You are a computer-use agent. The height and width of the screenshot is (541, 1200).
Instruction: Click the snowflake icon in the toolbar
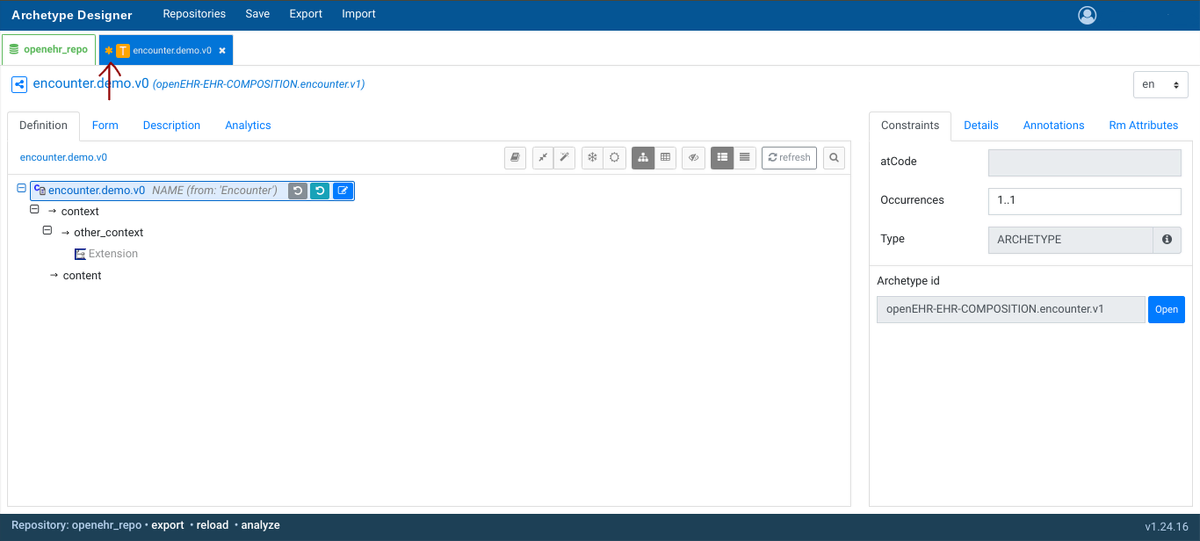tap(592, 158)
